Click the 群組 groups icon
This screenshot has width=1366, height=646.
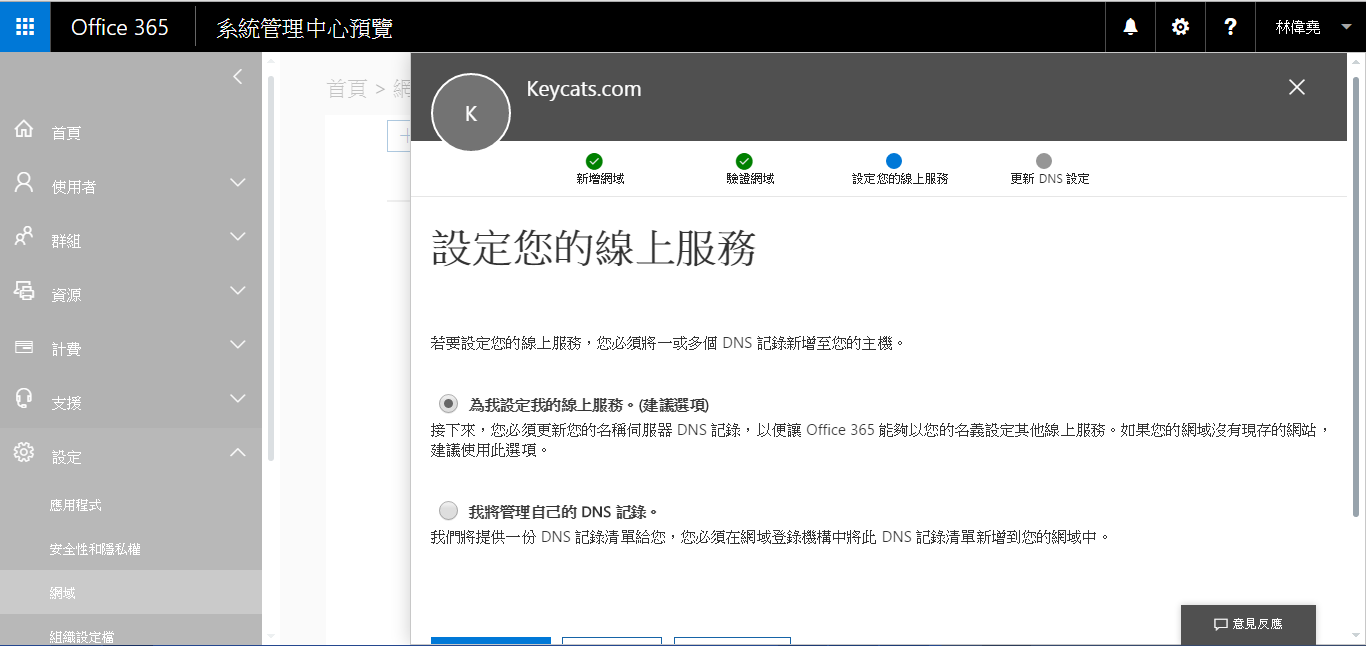click(x=24, y=238)
